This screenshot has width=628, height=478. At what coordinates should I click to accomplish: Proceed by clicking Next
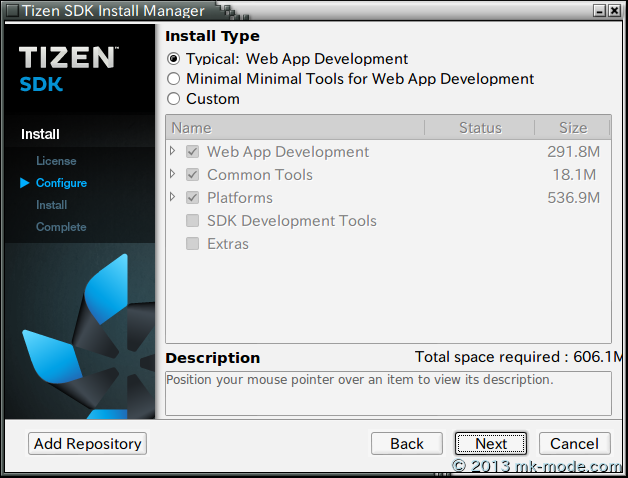tap(491, 443)
